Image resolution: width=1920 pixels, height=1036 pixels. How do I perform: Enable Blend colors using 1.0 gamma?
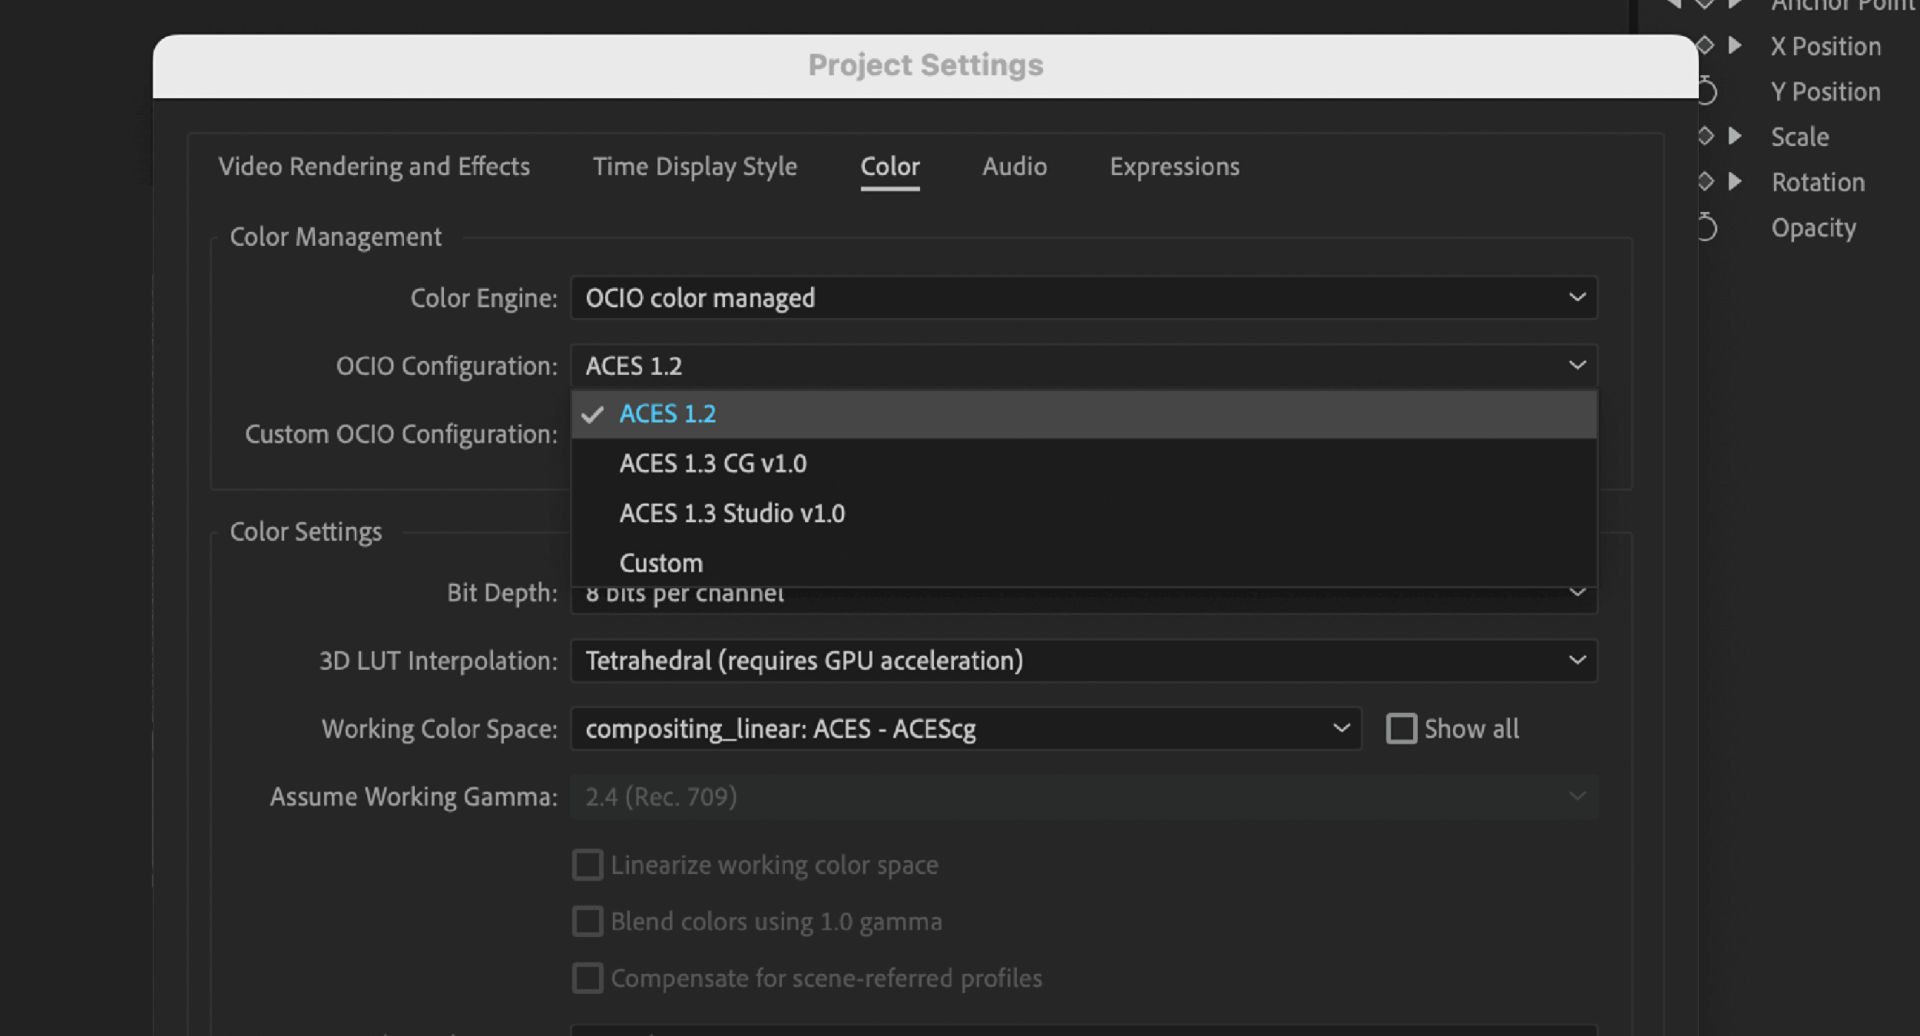click(x=588, y=921)
